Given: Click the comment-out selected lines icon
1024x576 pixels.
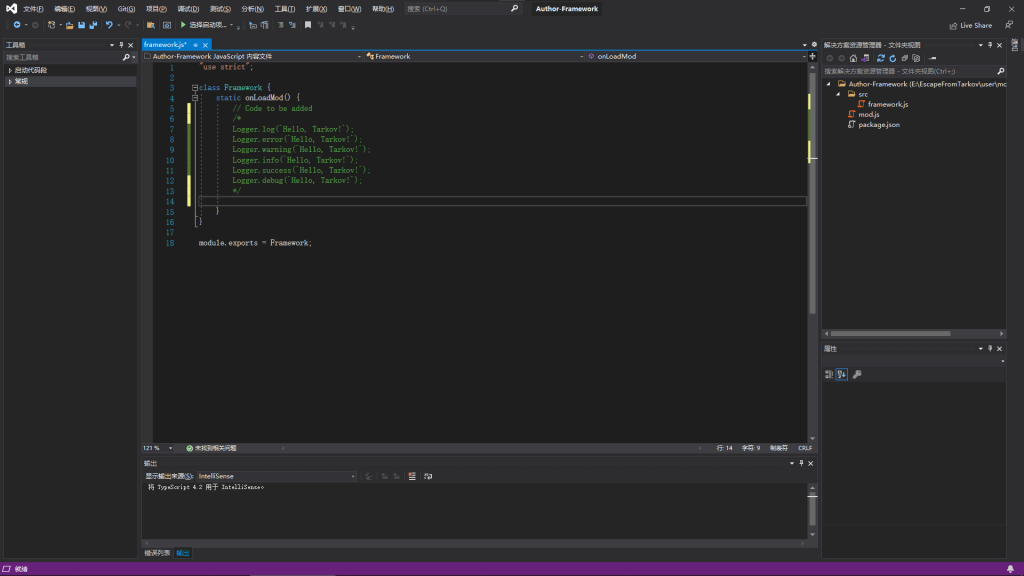Looking at the screenshot, I should click(x=280, y=25).
